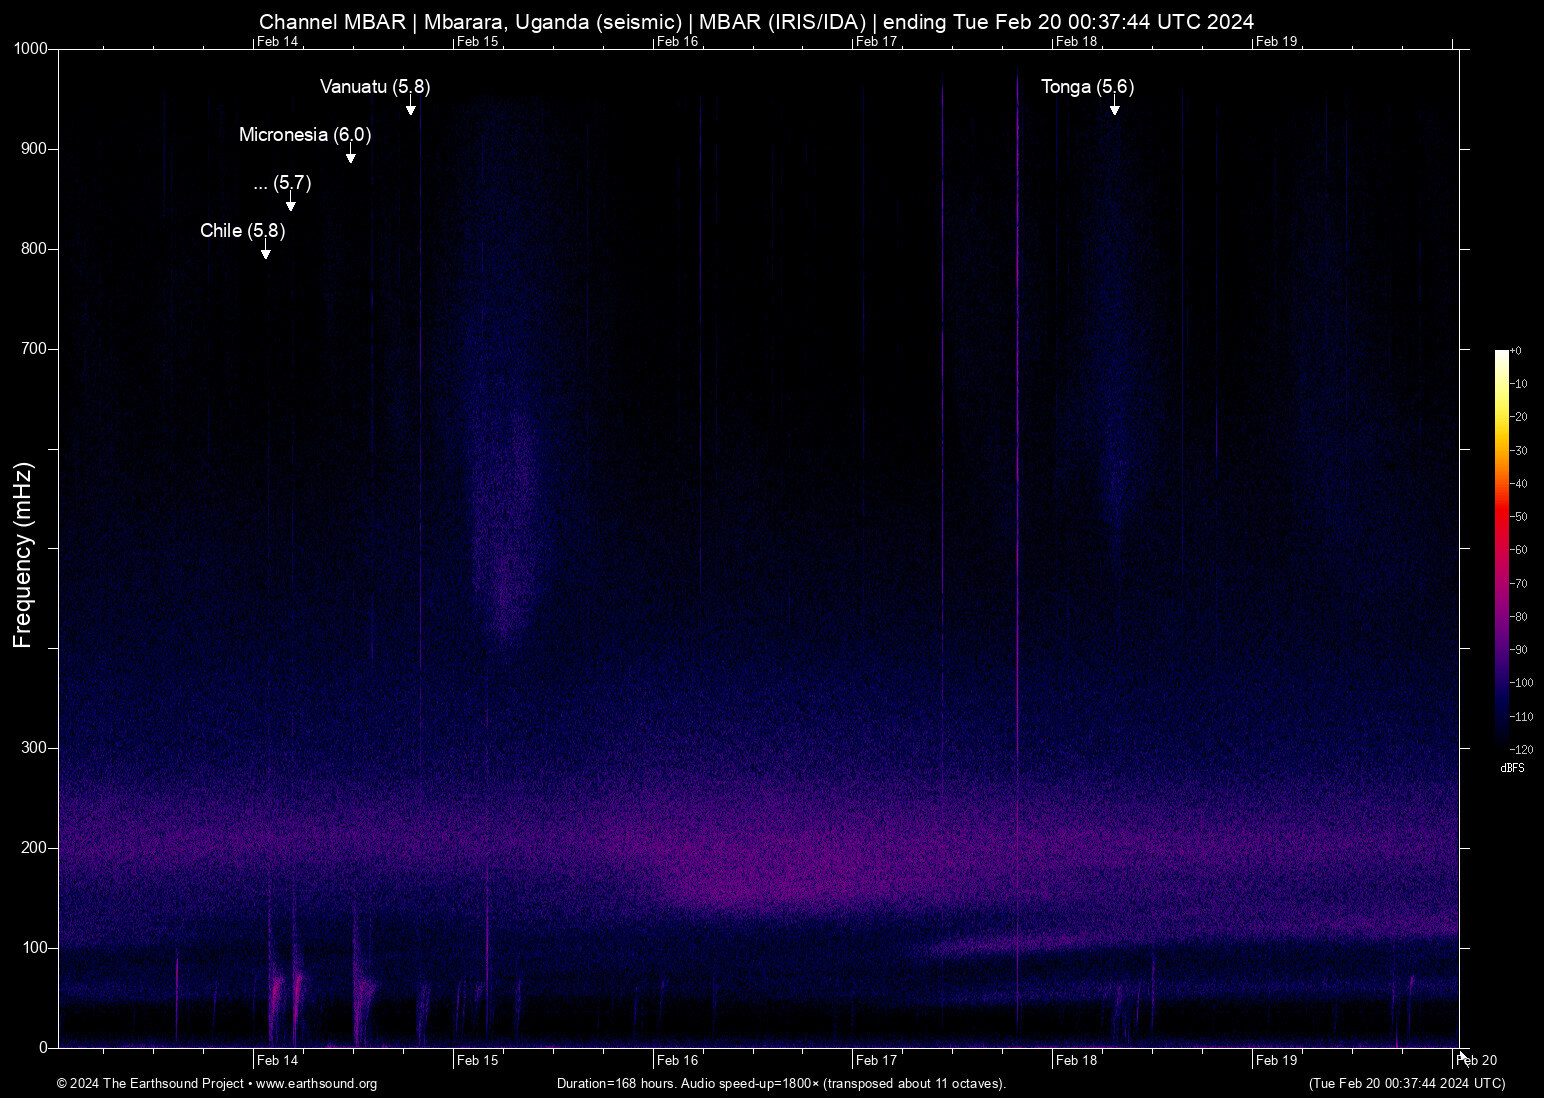Click the audio speed-up duration text

(781, 1083)
